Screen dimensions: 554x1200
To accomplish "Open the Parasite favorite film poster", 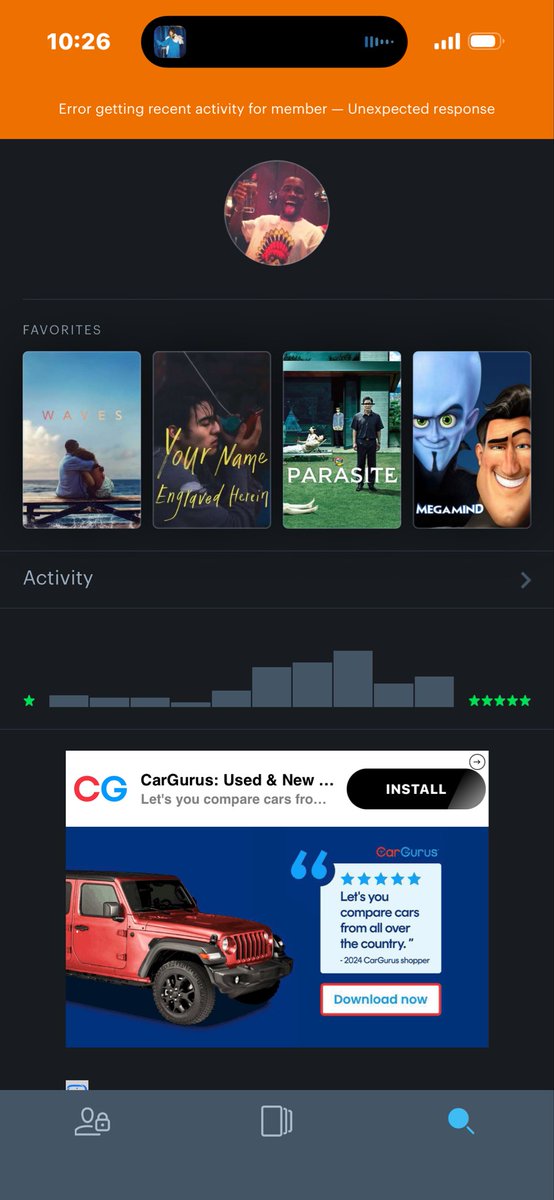I will click(x=342, y=439).
